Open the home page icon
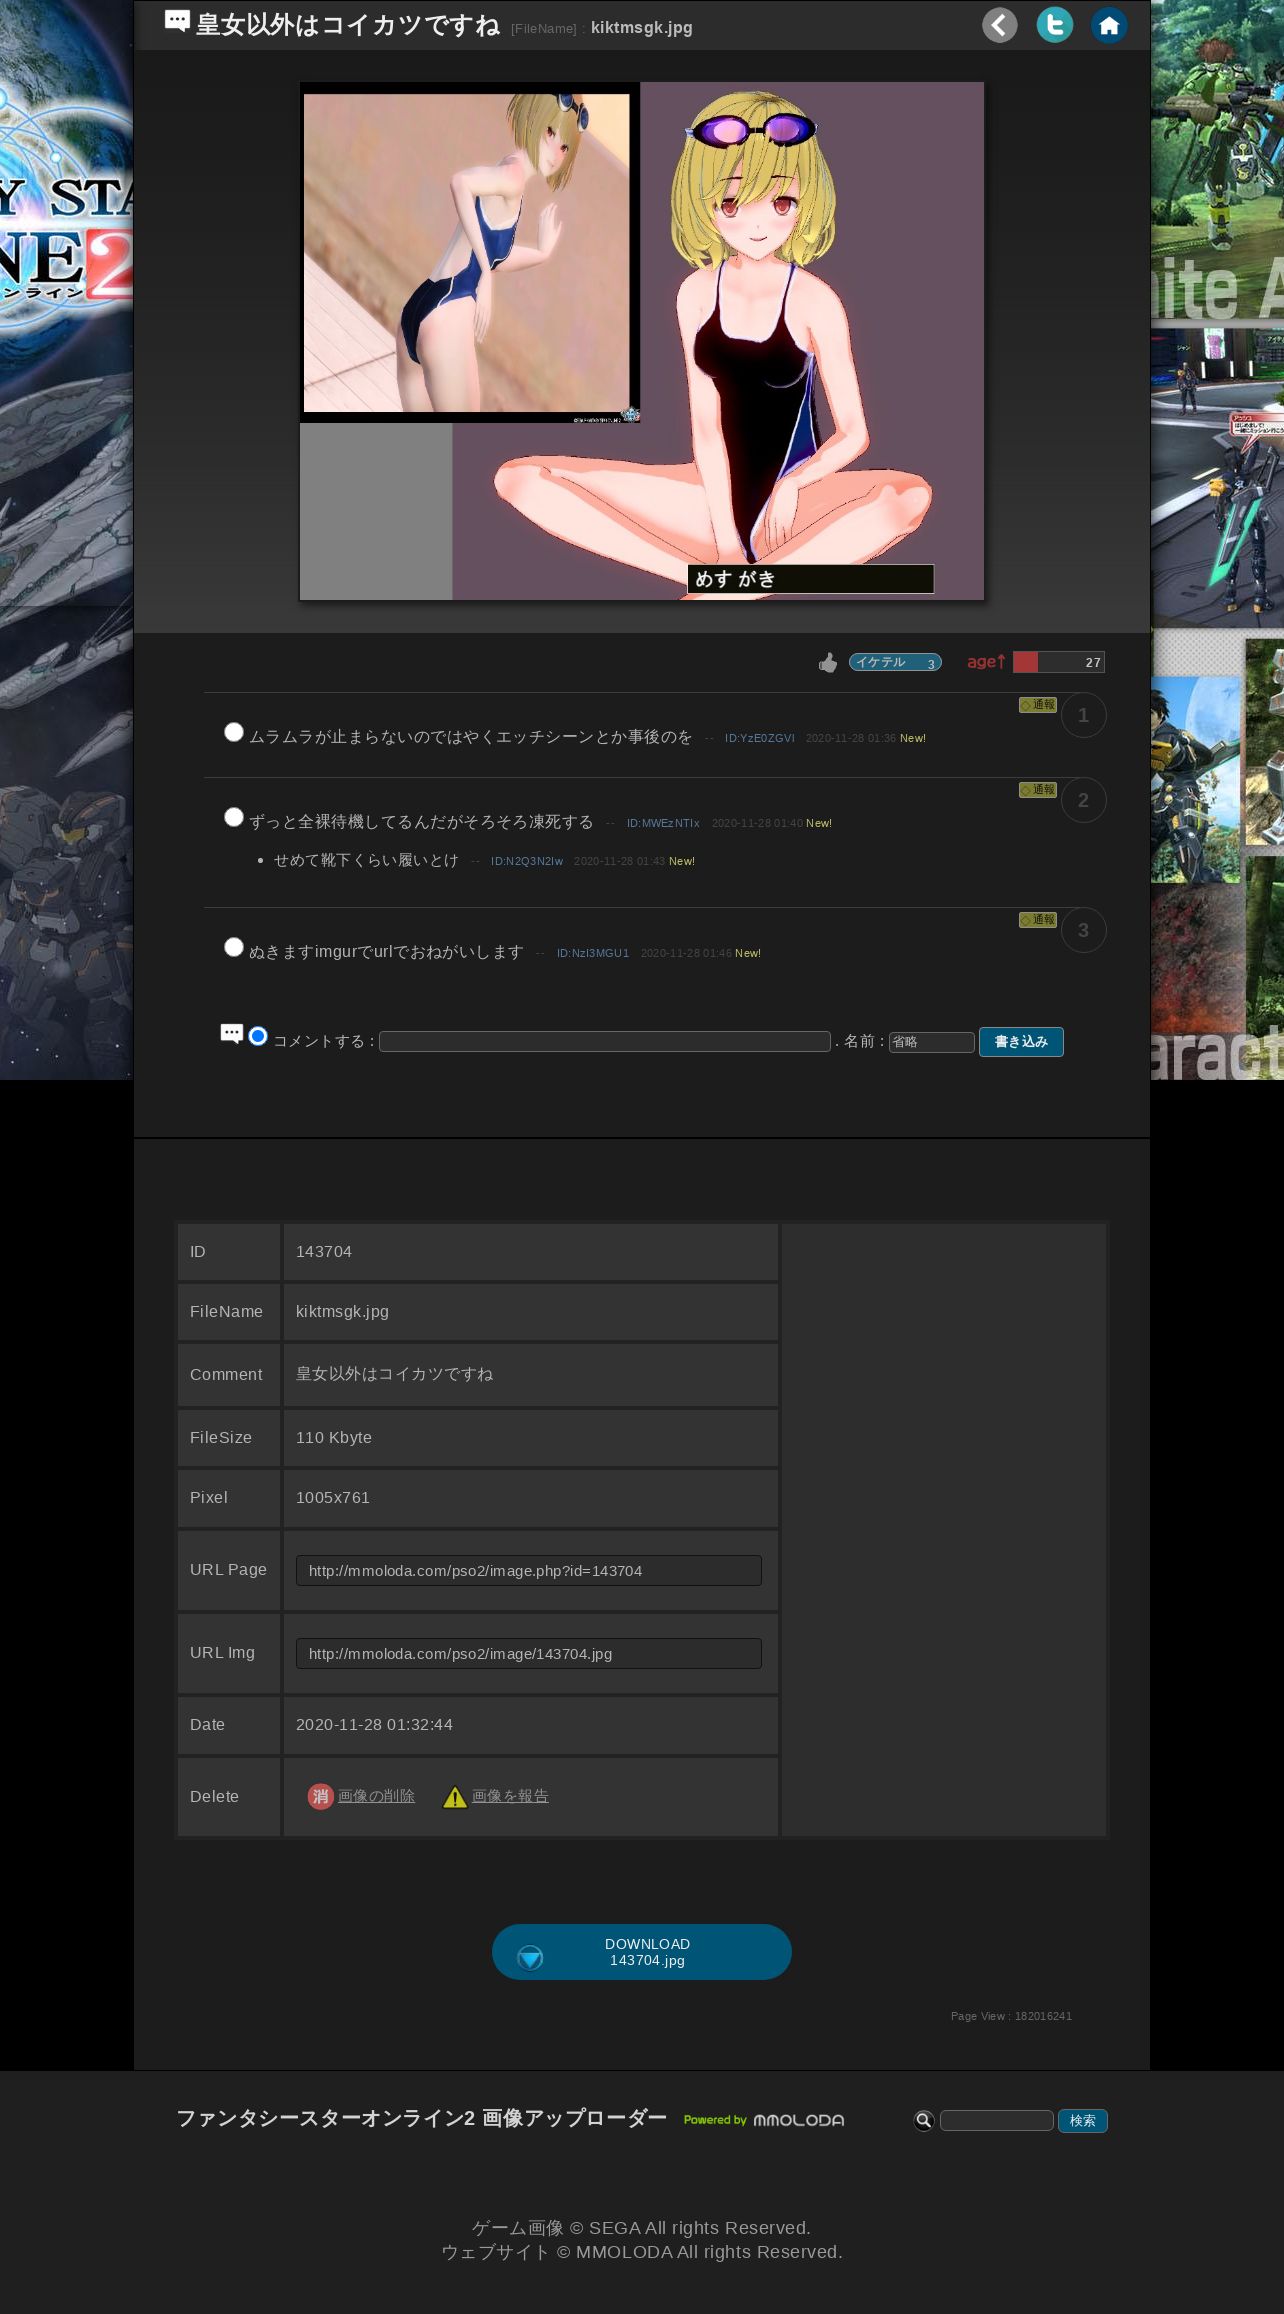This screenshot has width=1284, height=2314. coord(1109,25)
